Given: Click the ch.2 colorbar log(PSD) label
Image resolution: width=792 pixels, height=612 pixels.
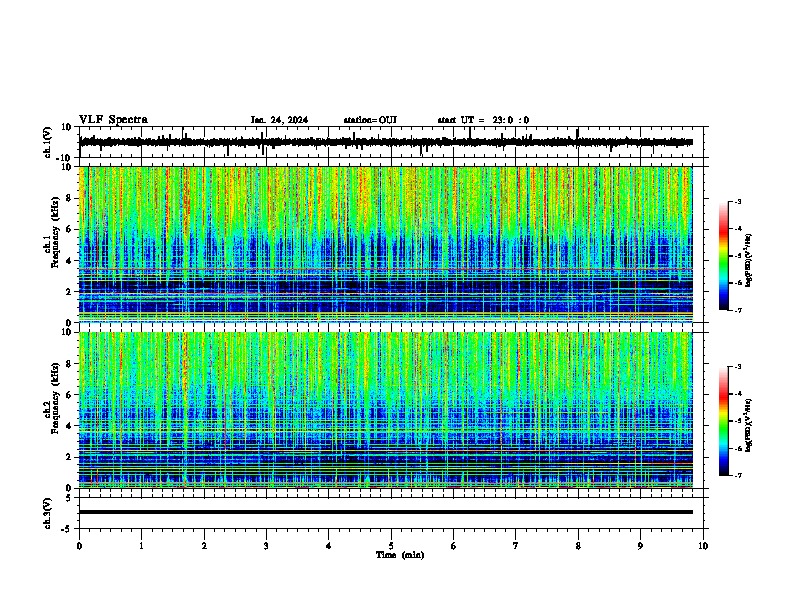Looking at the screenshot, I should coord(748,425).
